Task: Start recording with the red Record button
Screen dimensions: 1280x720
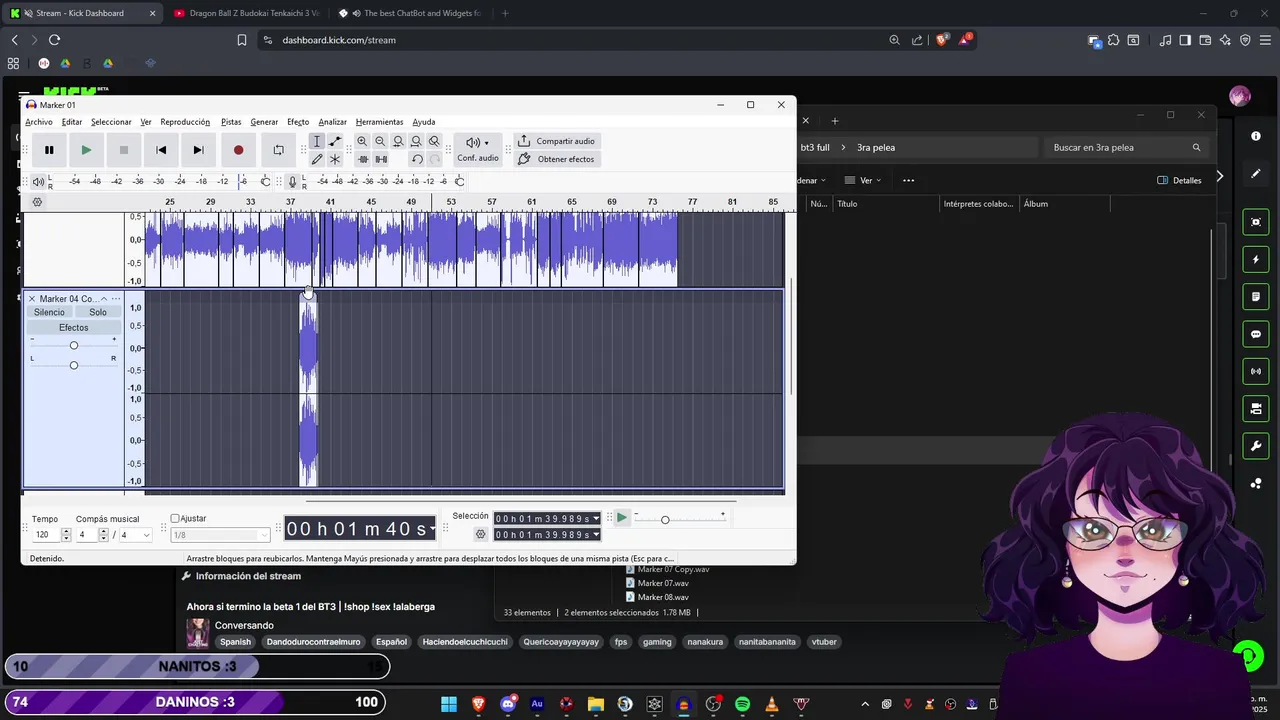Action: [238, 150]
